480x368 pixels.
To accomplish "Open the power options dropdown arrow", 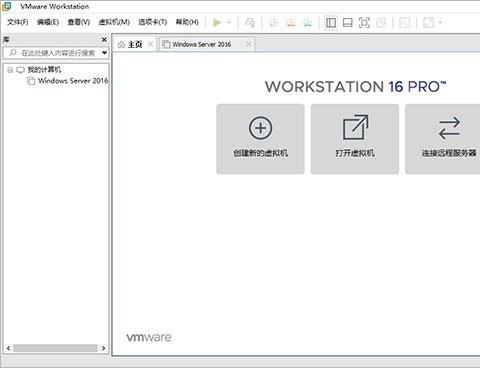I will tap(229, 23).
